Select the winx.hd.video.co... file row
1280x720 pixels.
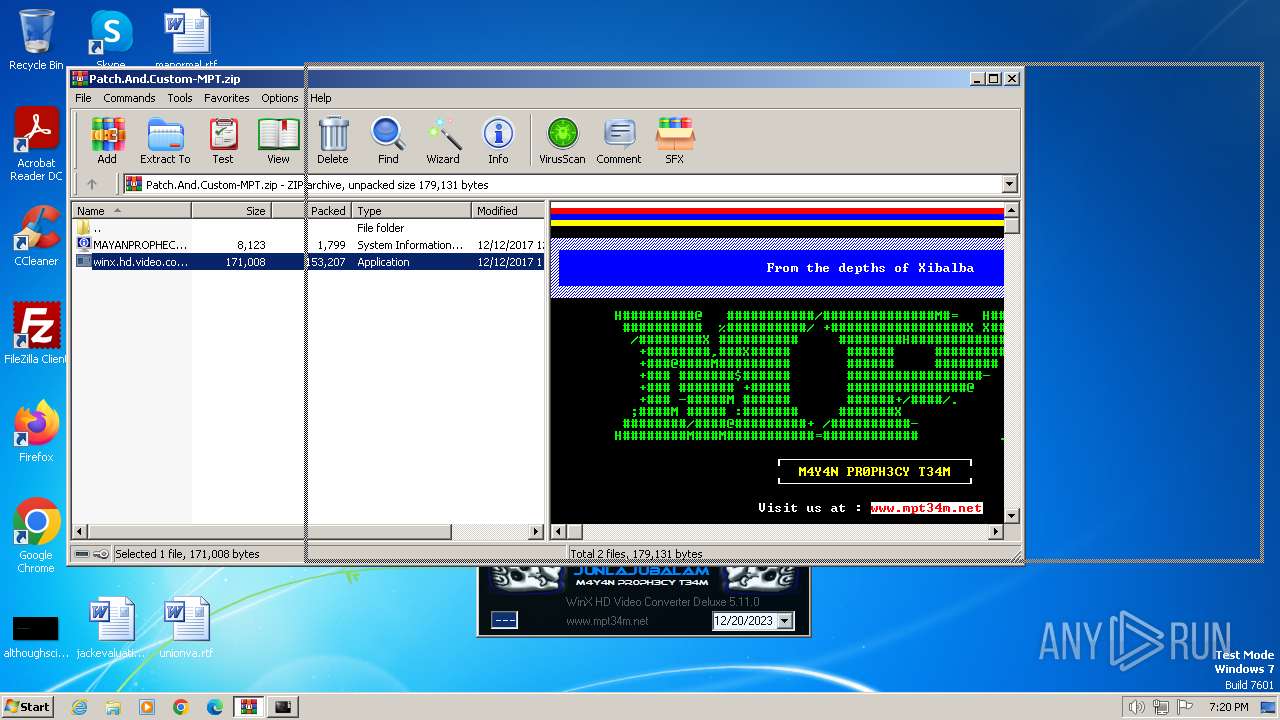click(x=308, y=262)
